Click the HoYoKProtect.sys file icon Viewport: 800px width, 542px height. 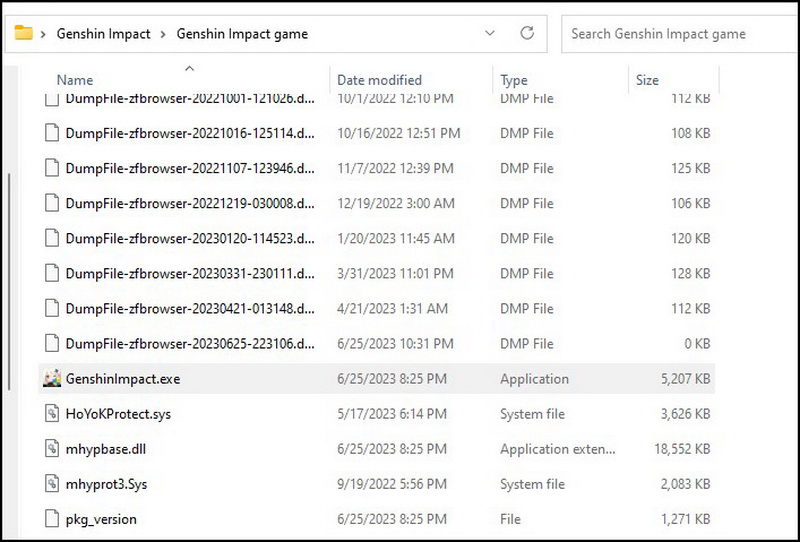coord(52,413)
